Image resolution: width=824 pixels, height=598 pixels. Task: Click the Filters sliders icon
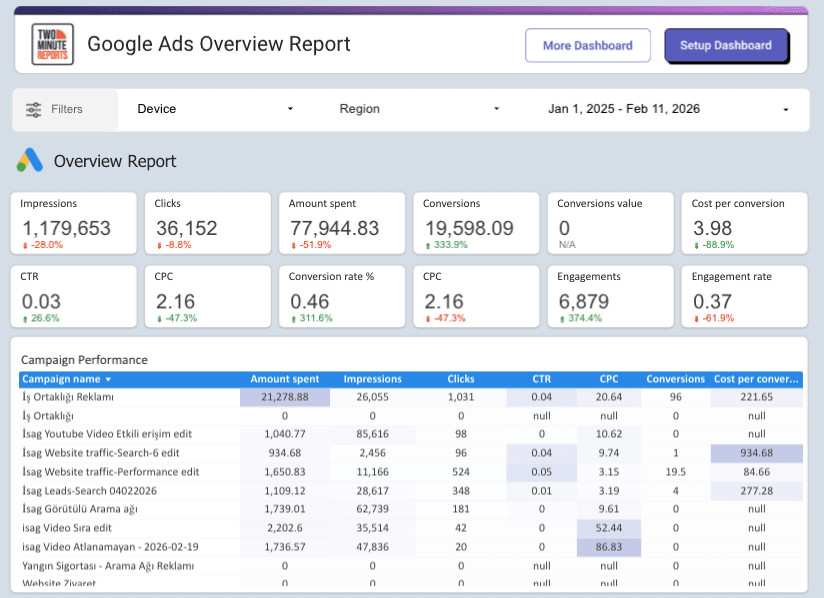point(33,108)
